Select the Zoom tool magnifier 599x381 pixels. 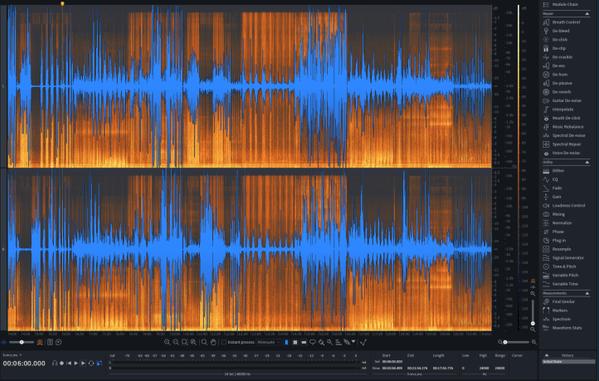coord(204,342)
